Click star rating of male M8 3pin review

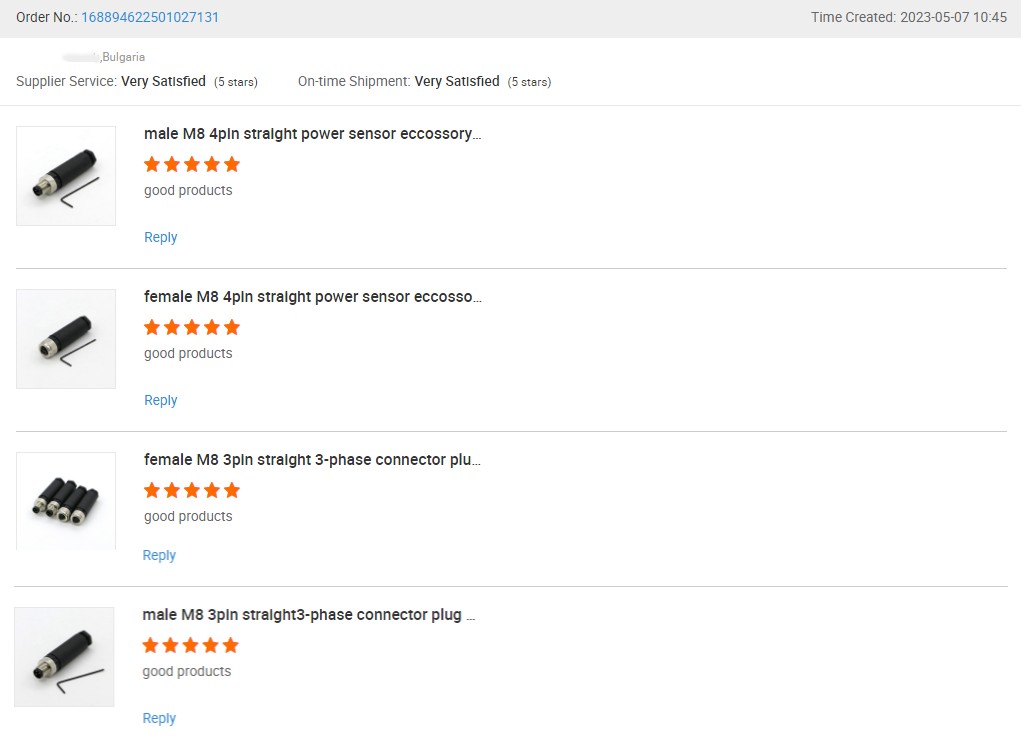tap(191, 645)
